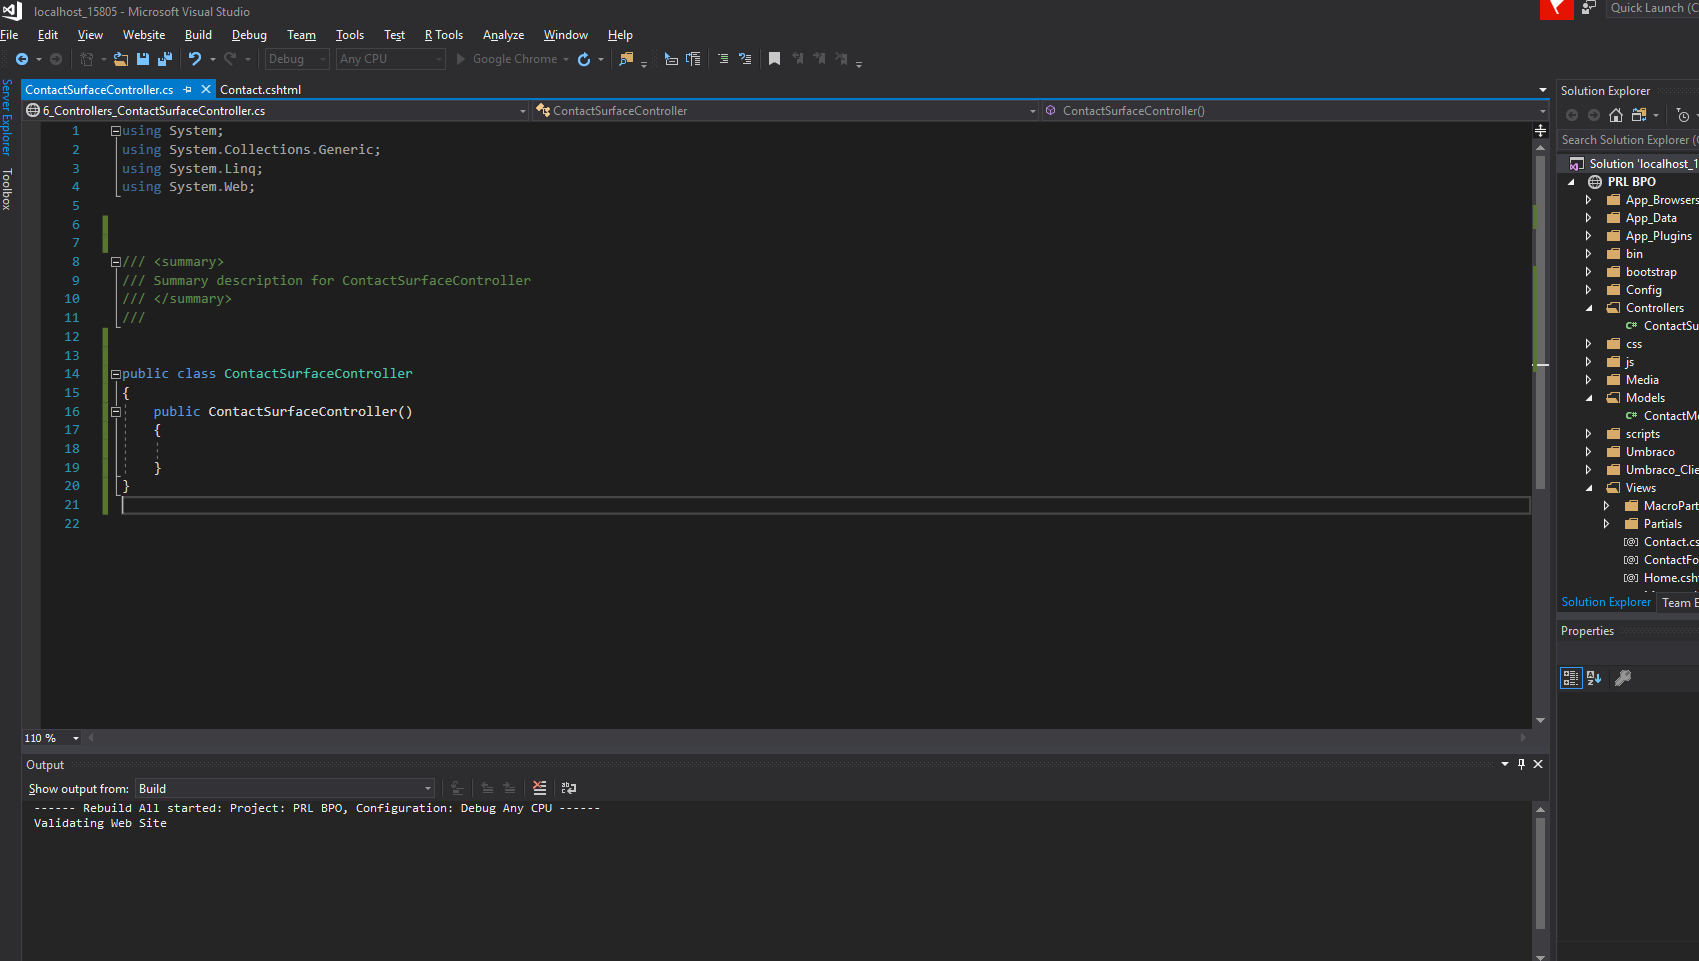Open the Debug menu

point(249,35)
